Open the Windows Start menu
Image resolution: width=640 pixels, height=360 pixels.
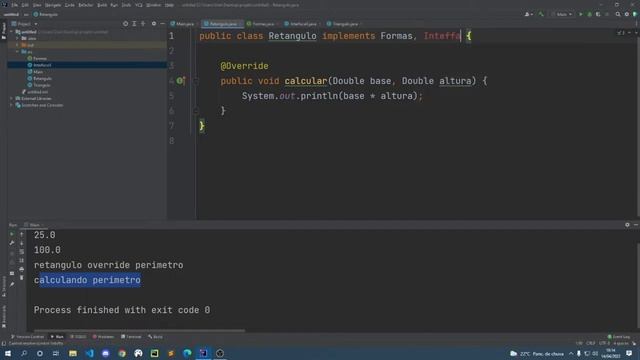[8, 353]
